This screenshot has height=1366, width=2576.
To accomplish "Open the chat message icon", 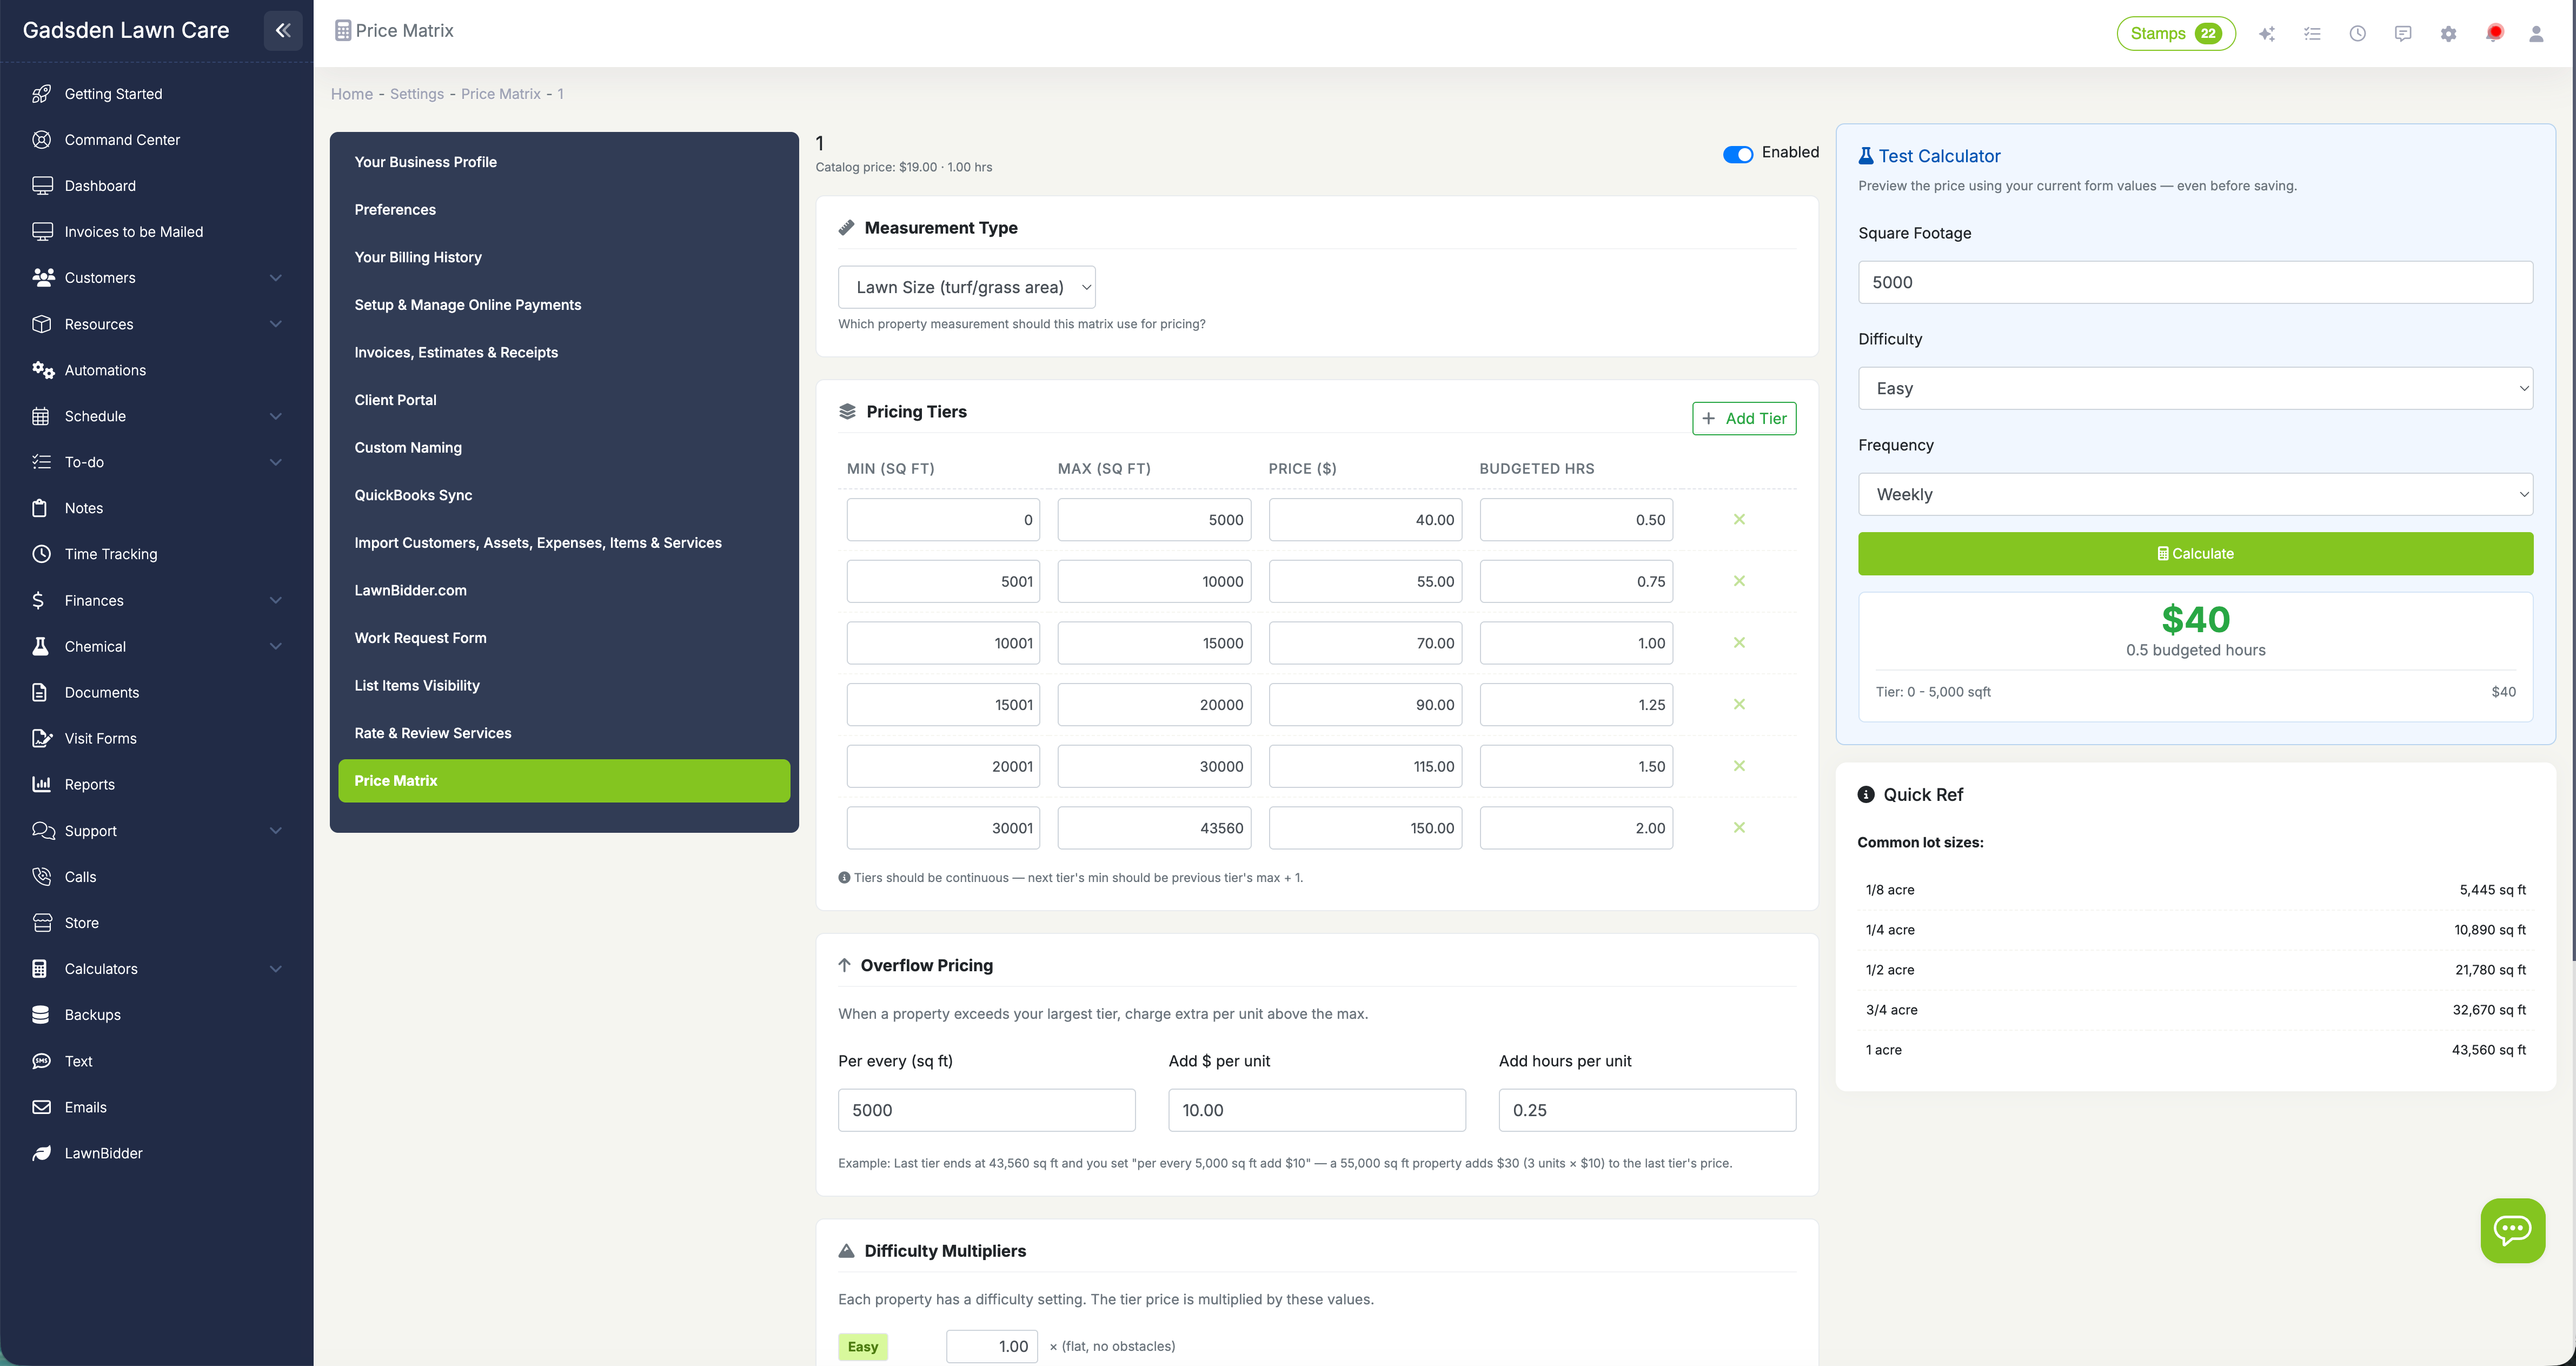I will pos(2403,33).
